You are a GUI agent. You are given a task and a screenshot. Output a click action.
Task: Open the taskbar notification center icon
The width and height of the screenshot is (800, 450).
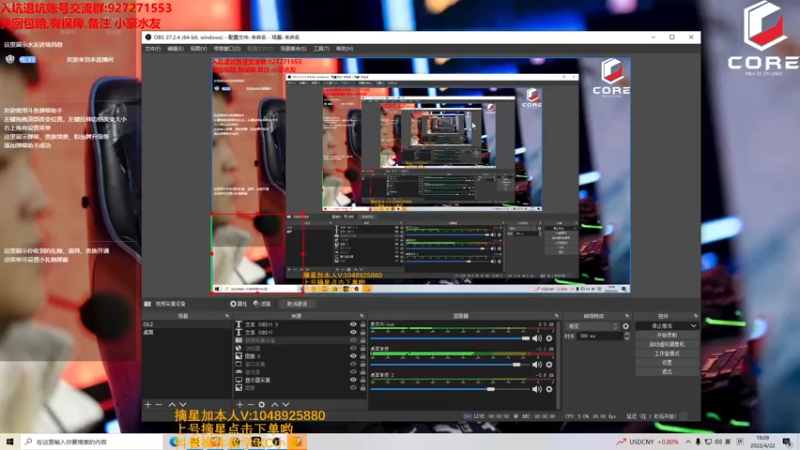tap(787, 442)
